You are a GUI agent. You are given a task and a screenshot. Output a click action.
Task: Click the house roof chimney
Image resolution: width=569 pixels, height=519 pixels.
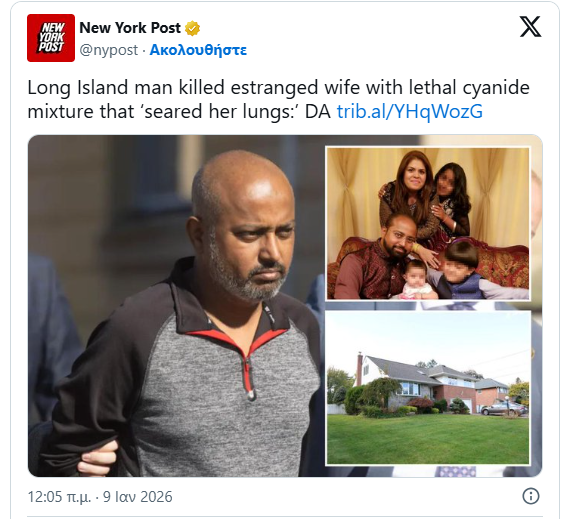pos(360,368)
